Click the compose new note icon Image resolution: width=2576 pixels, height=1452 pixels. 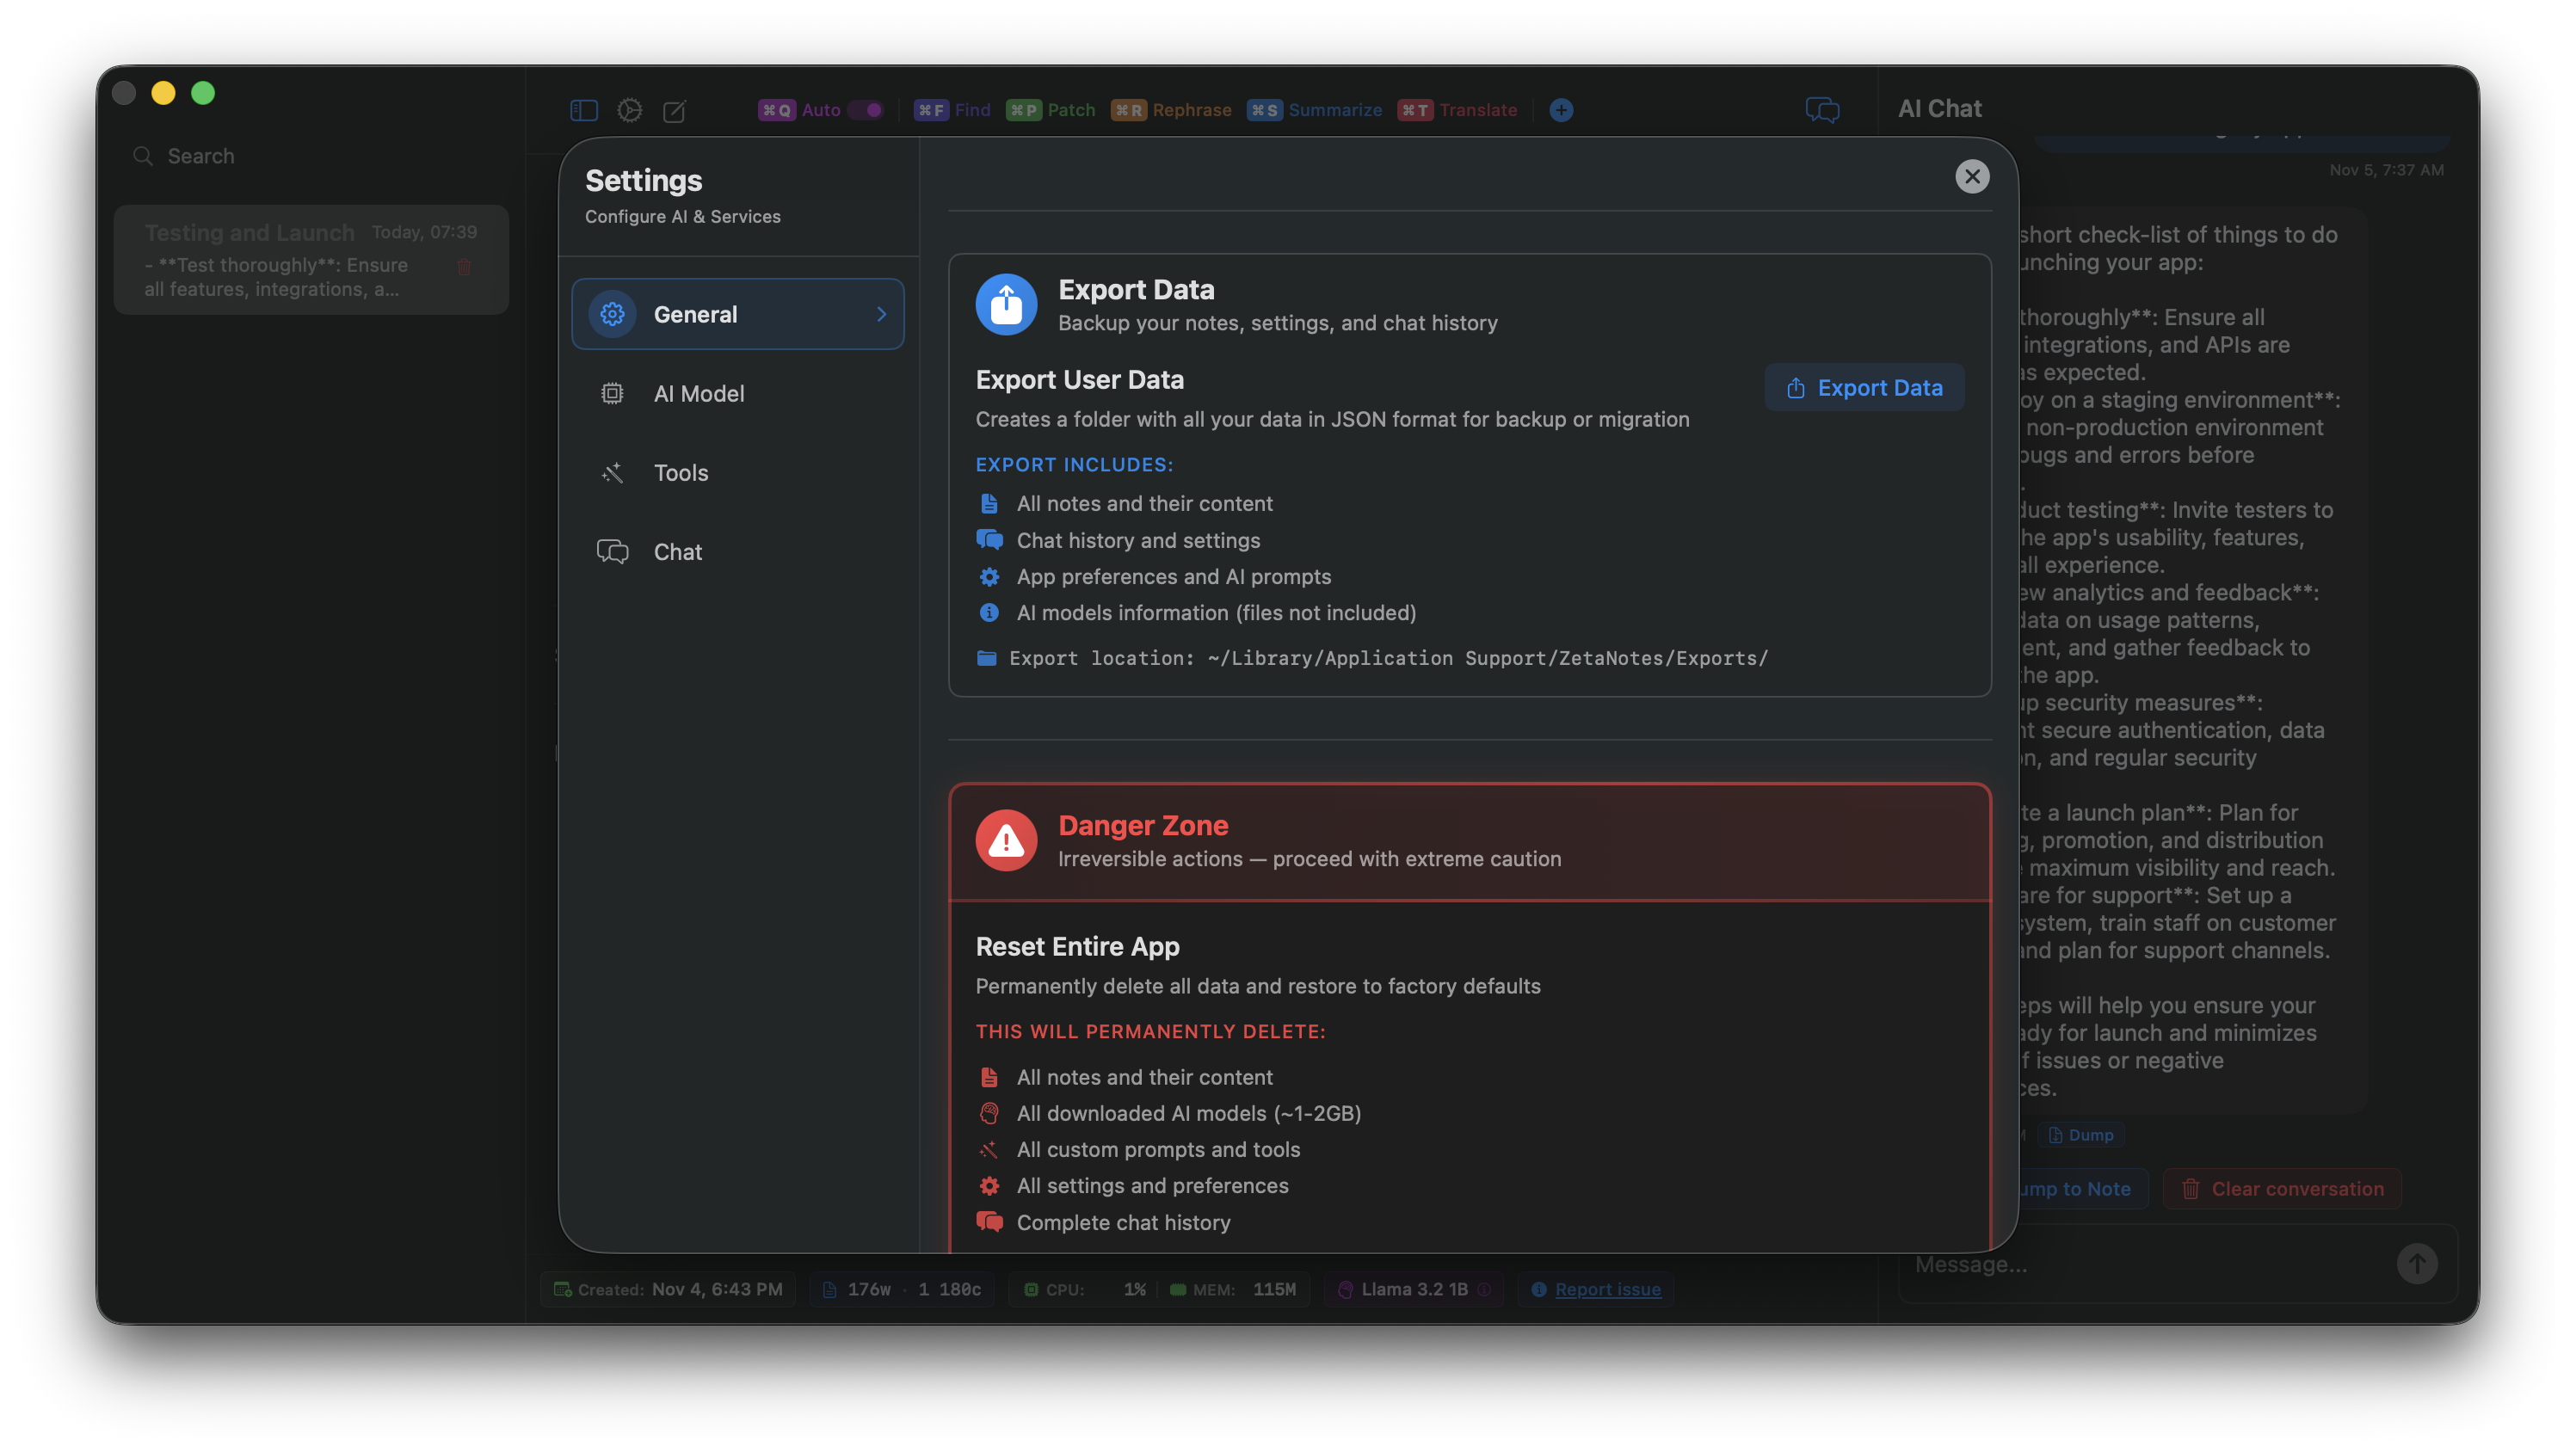675,110
